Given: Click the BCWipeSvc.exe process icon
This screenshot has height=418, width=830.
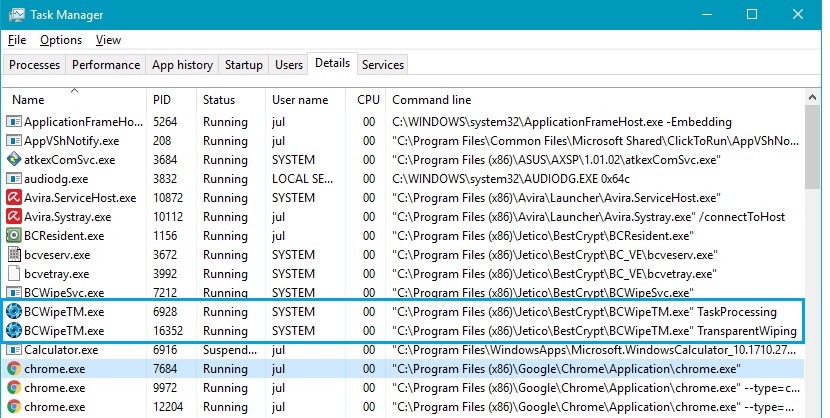Looking at the screenshot, I should point(14,292).
